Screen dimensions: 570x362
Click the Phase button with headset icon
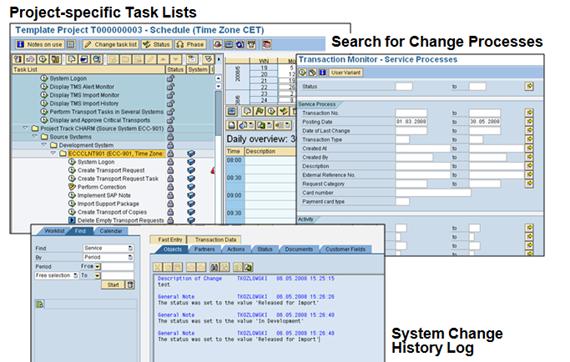[x=190, y=44]
